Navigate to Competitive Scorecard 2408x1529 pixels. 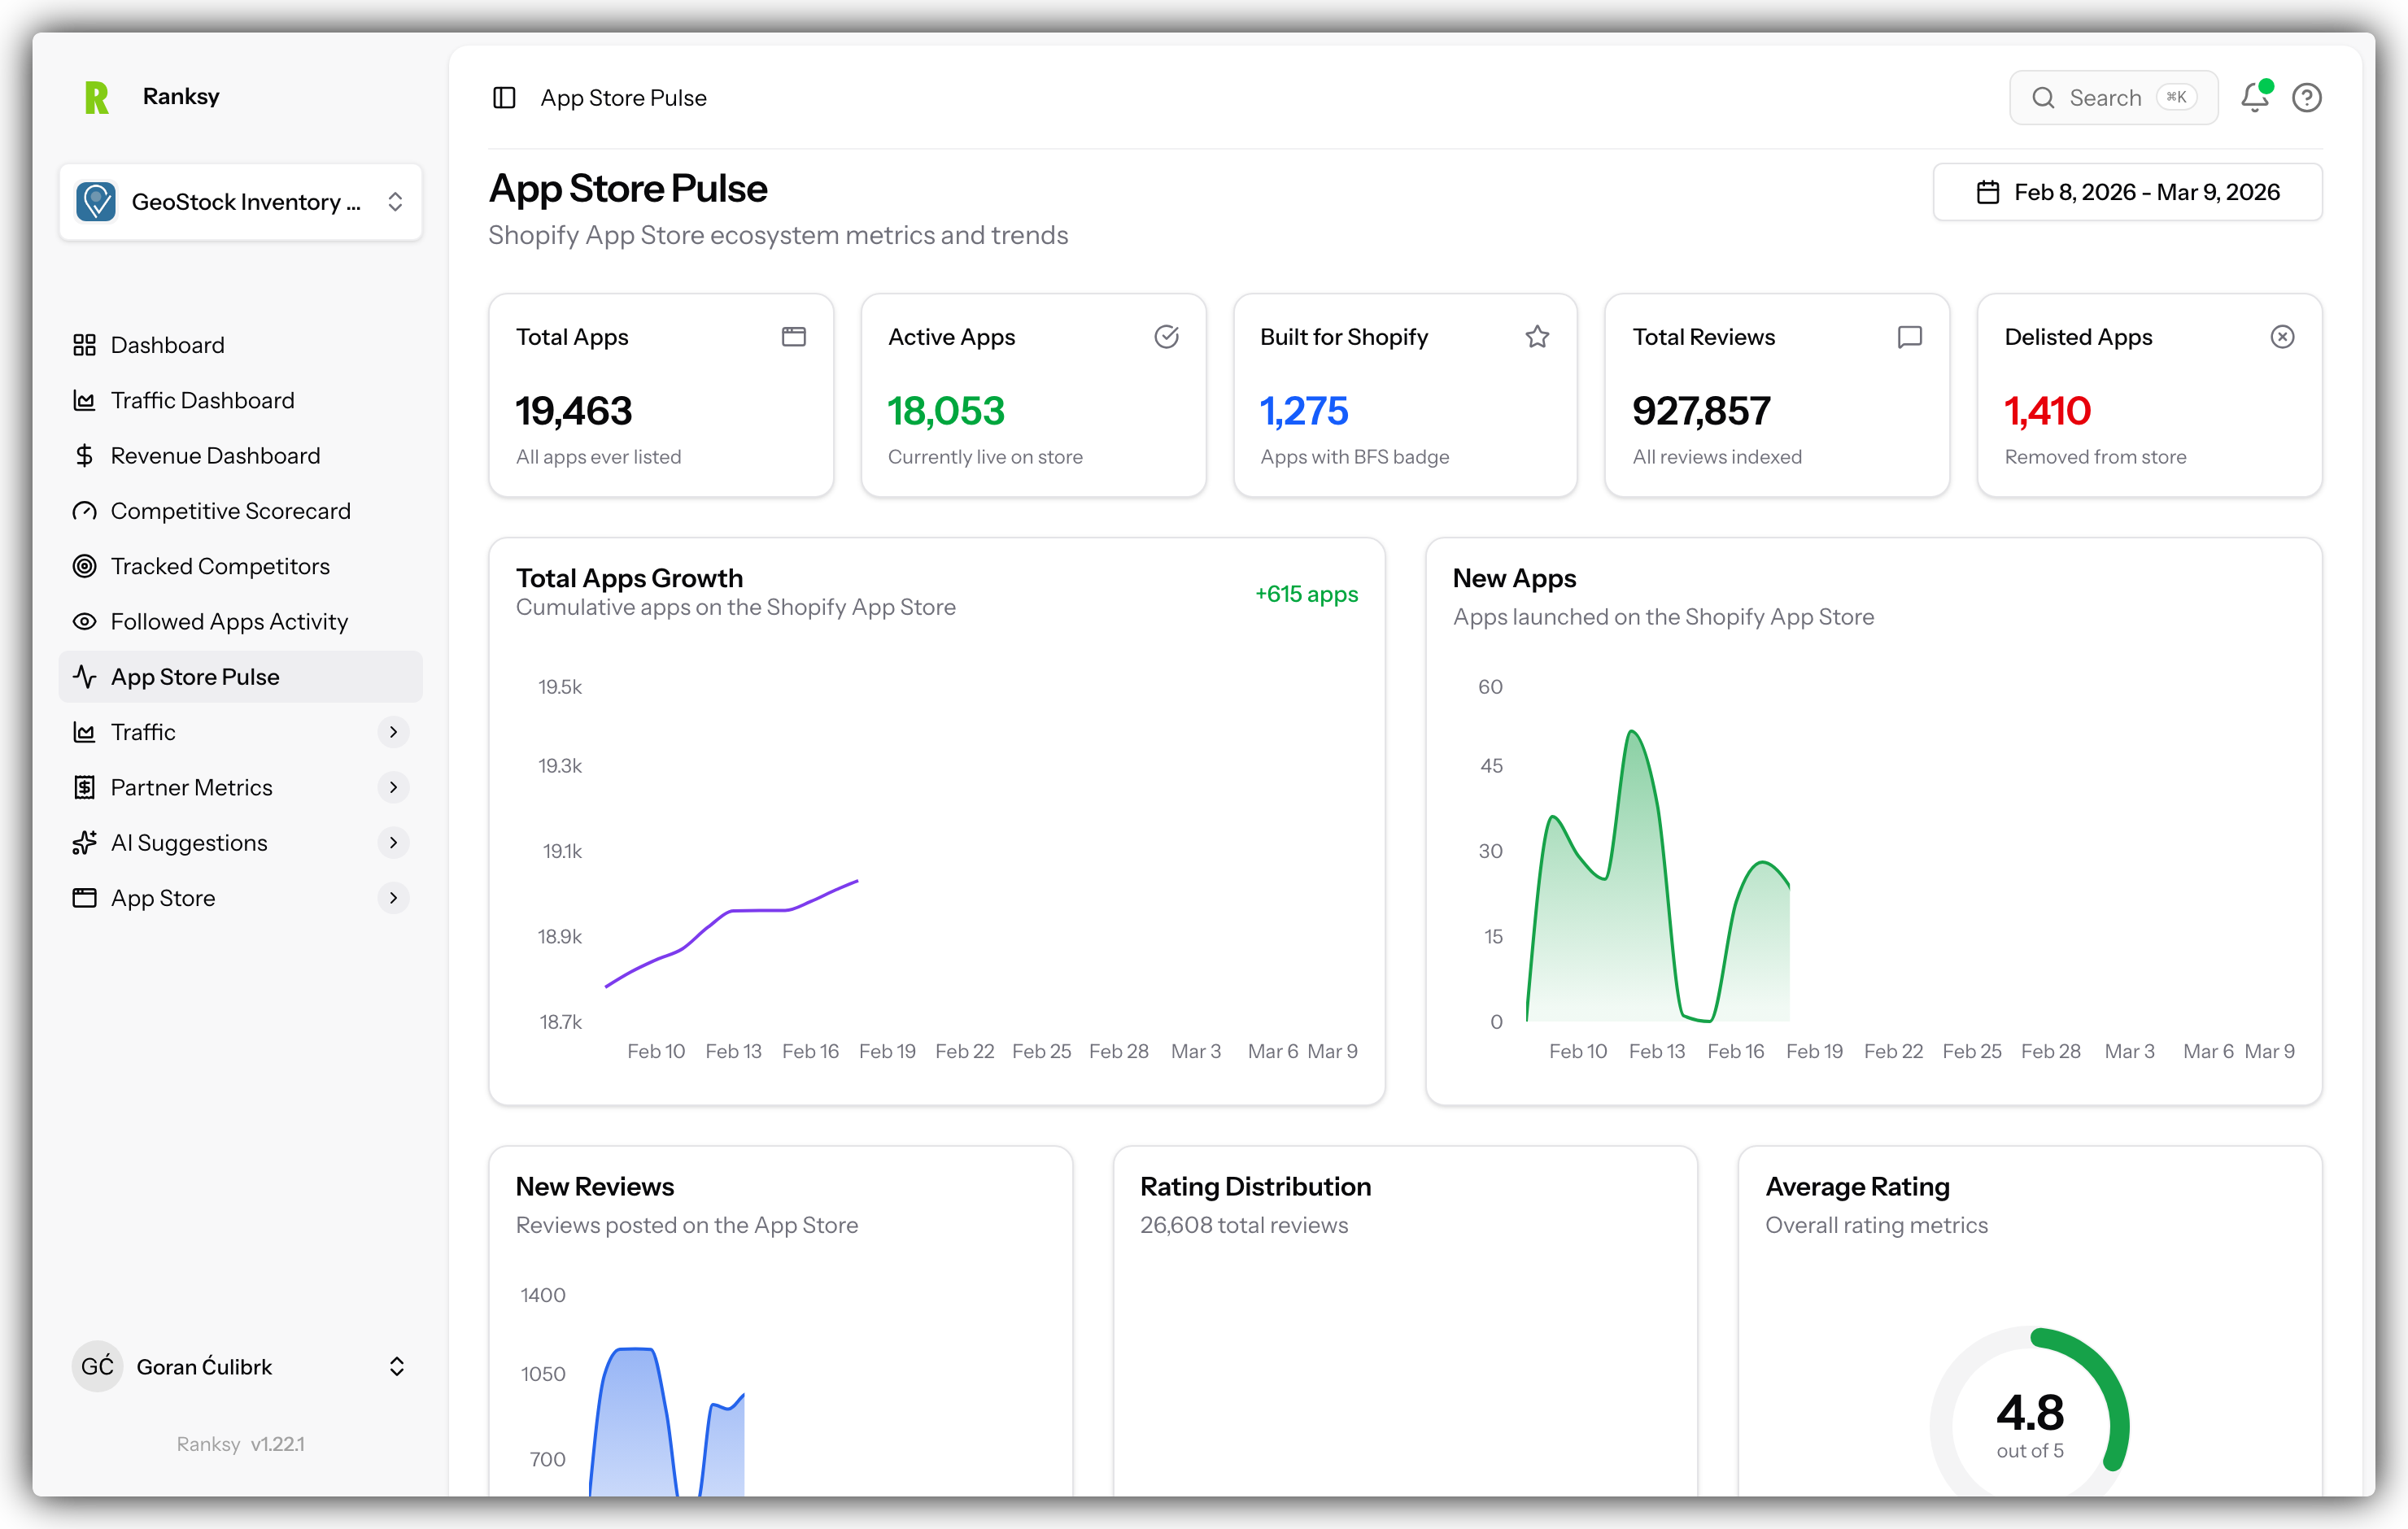pos(241,511)
